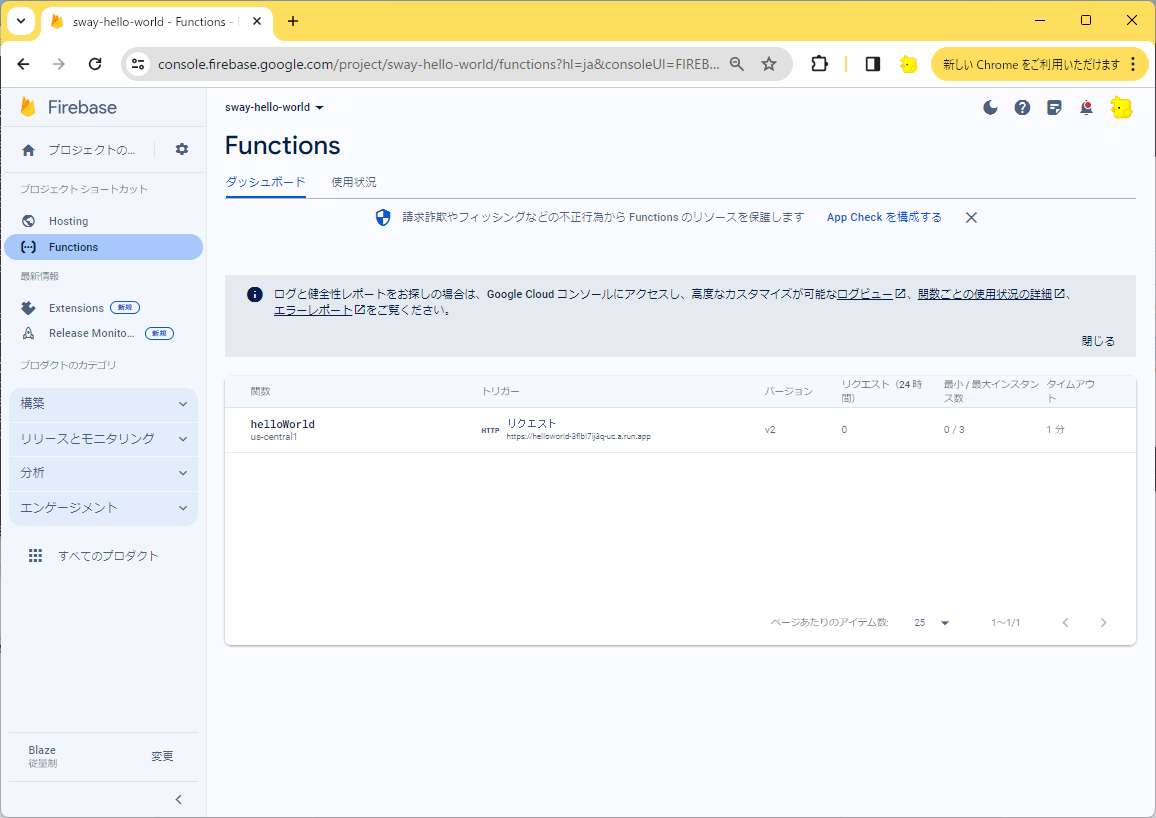Open the tab search dropdown
The height and width of the screenshot is (818, 1156).
tap(21, 21)
